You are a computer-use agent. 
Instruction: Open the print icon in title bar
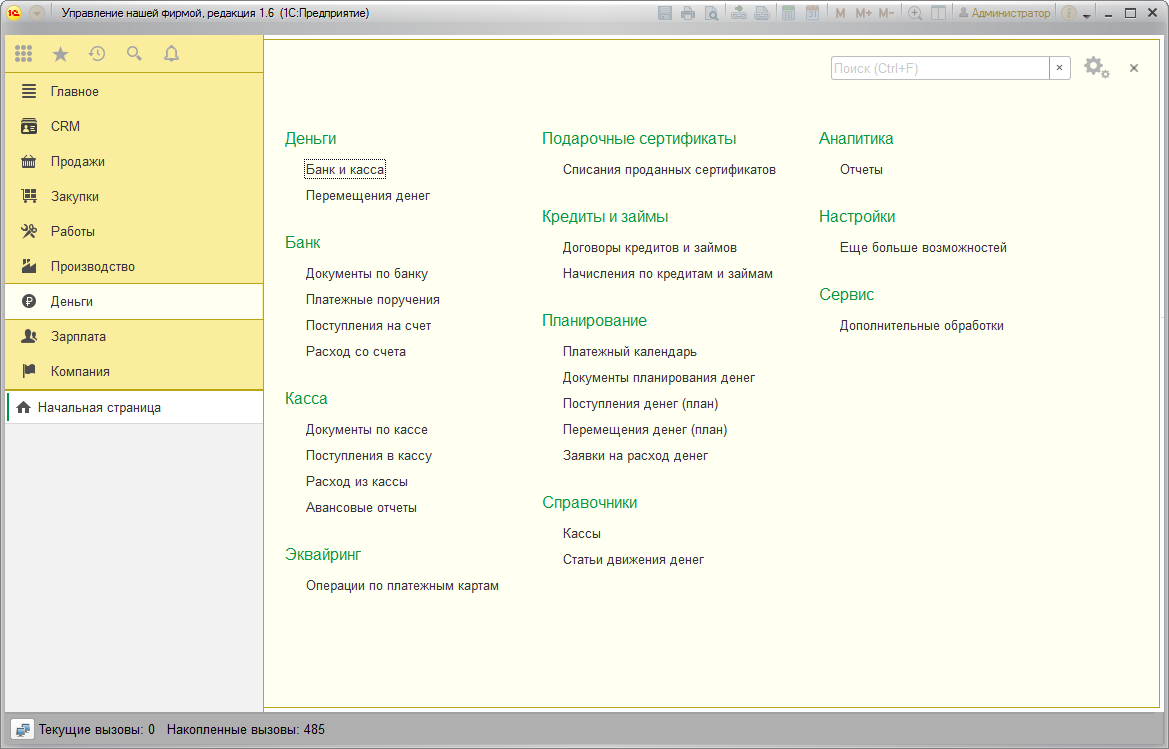[x=688, y=13]
